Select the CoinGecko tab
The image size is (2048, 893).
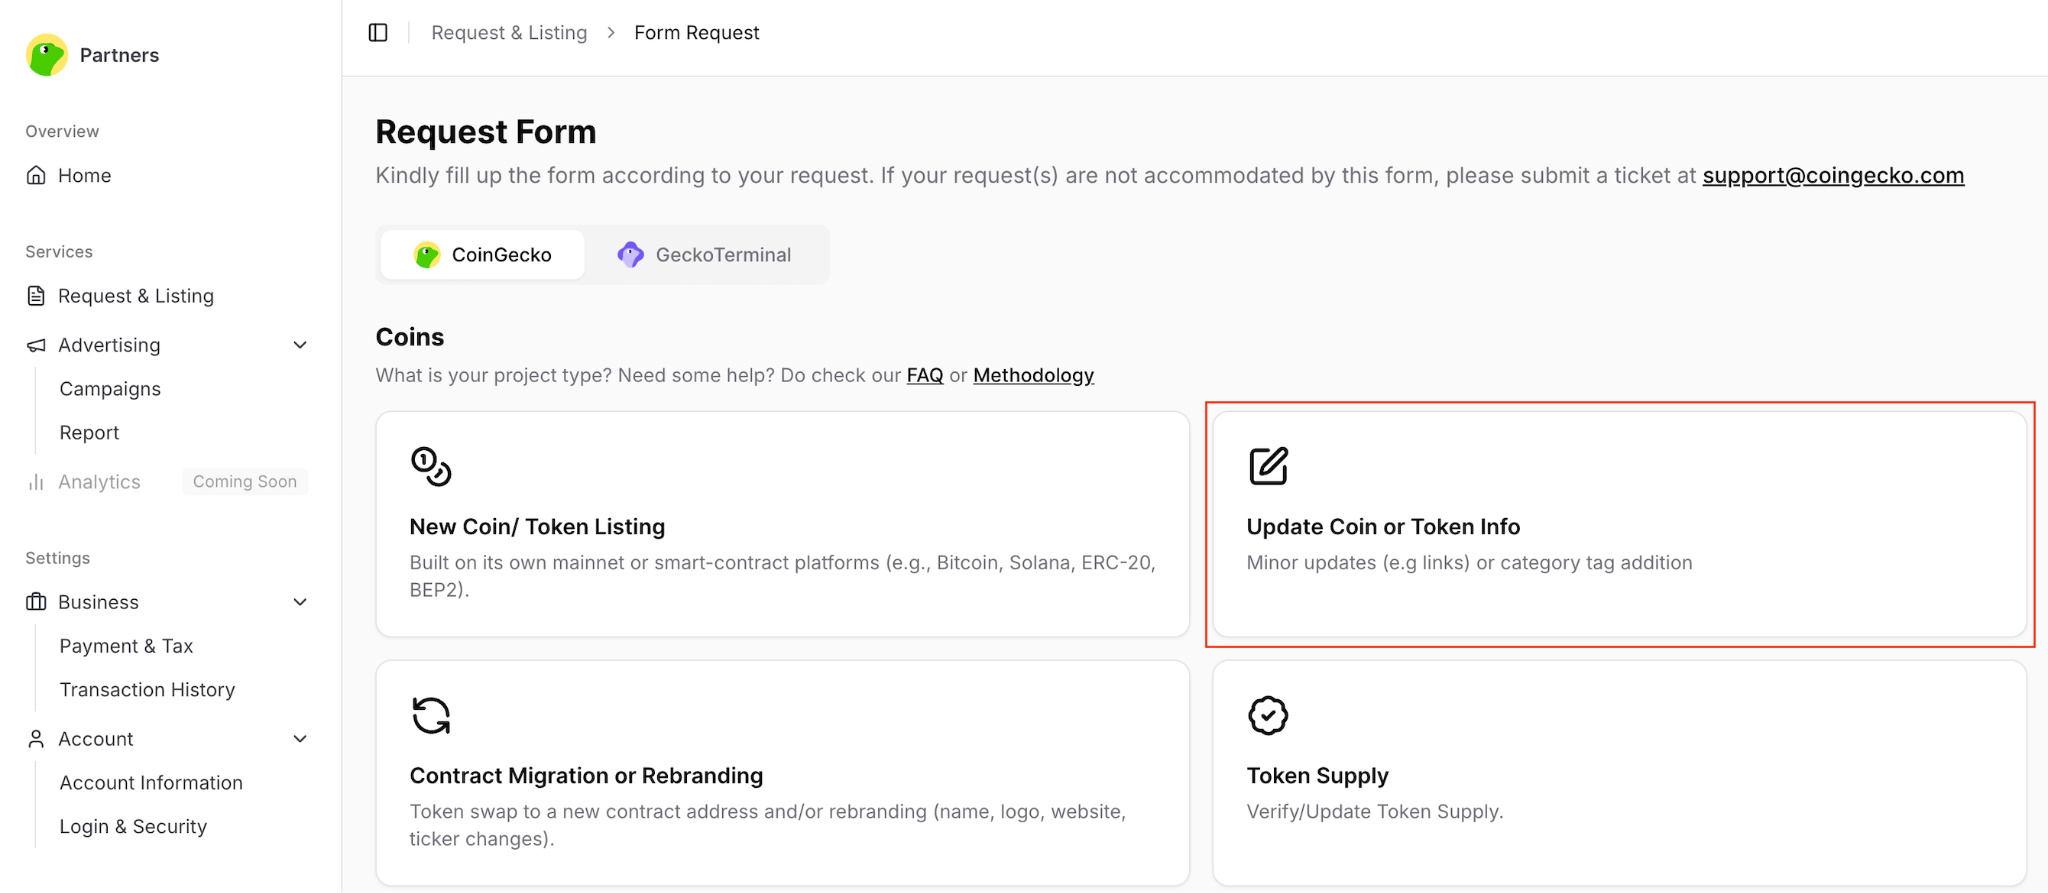coord(483,255)
